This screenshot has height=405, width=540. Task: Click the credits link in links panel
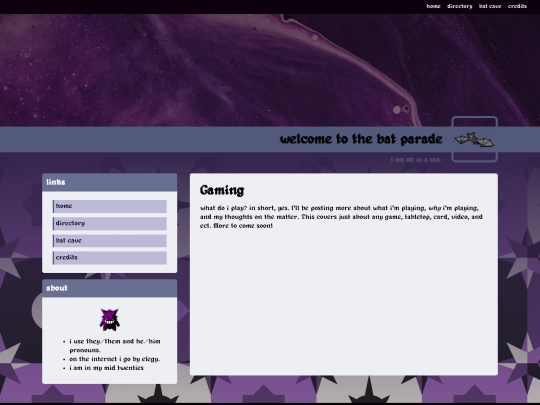point(110,258)
